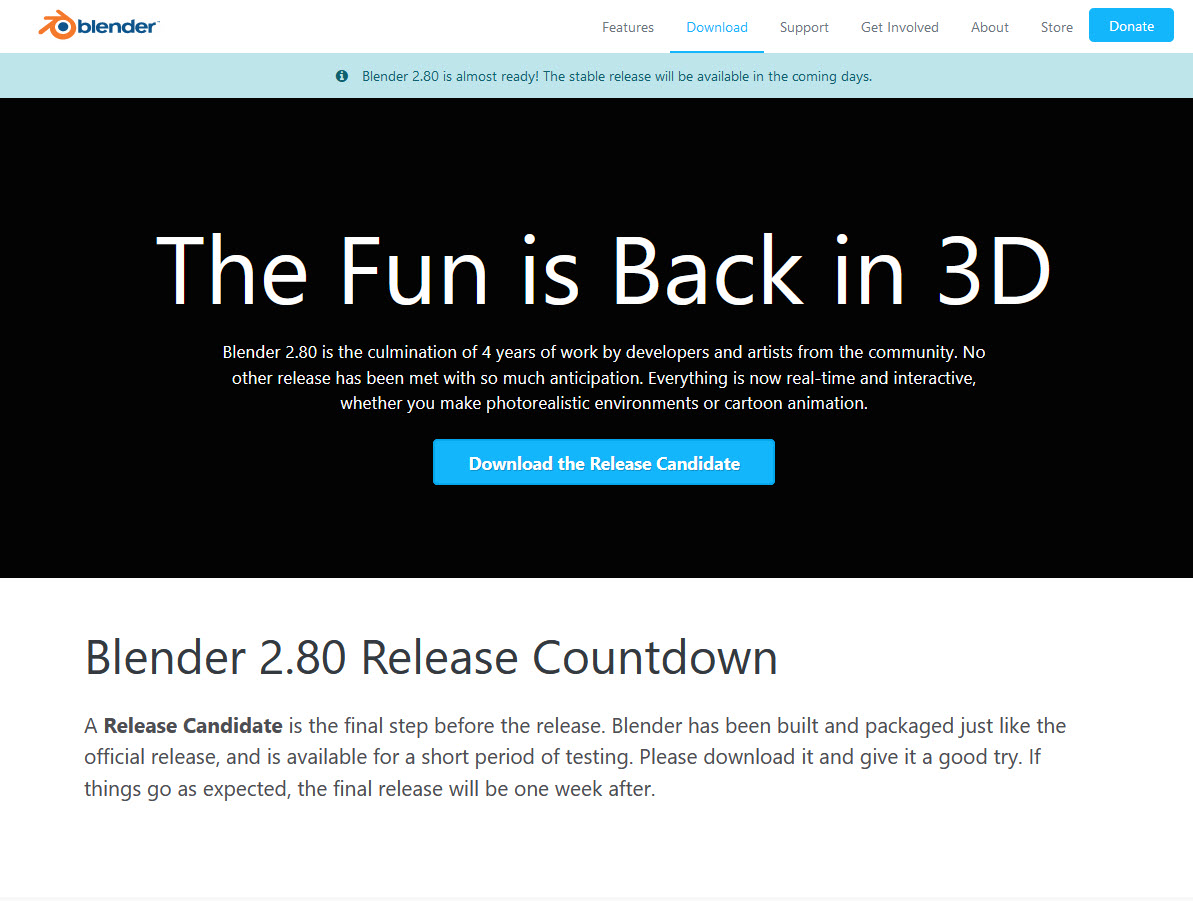Click the 'Blender 2.80 is almost ready!' banner text
Viewport: 1193px width, 901px height.
pos(617,76)
